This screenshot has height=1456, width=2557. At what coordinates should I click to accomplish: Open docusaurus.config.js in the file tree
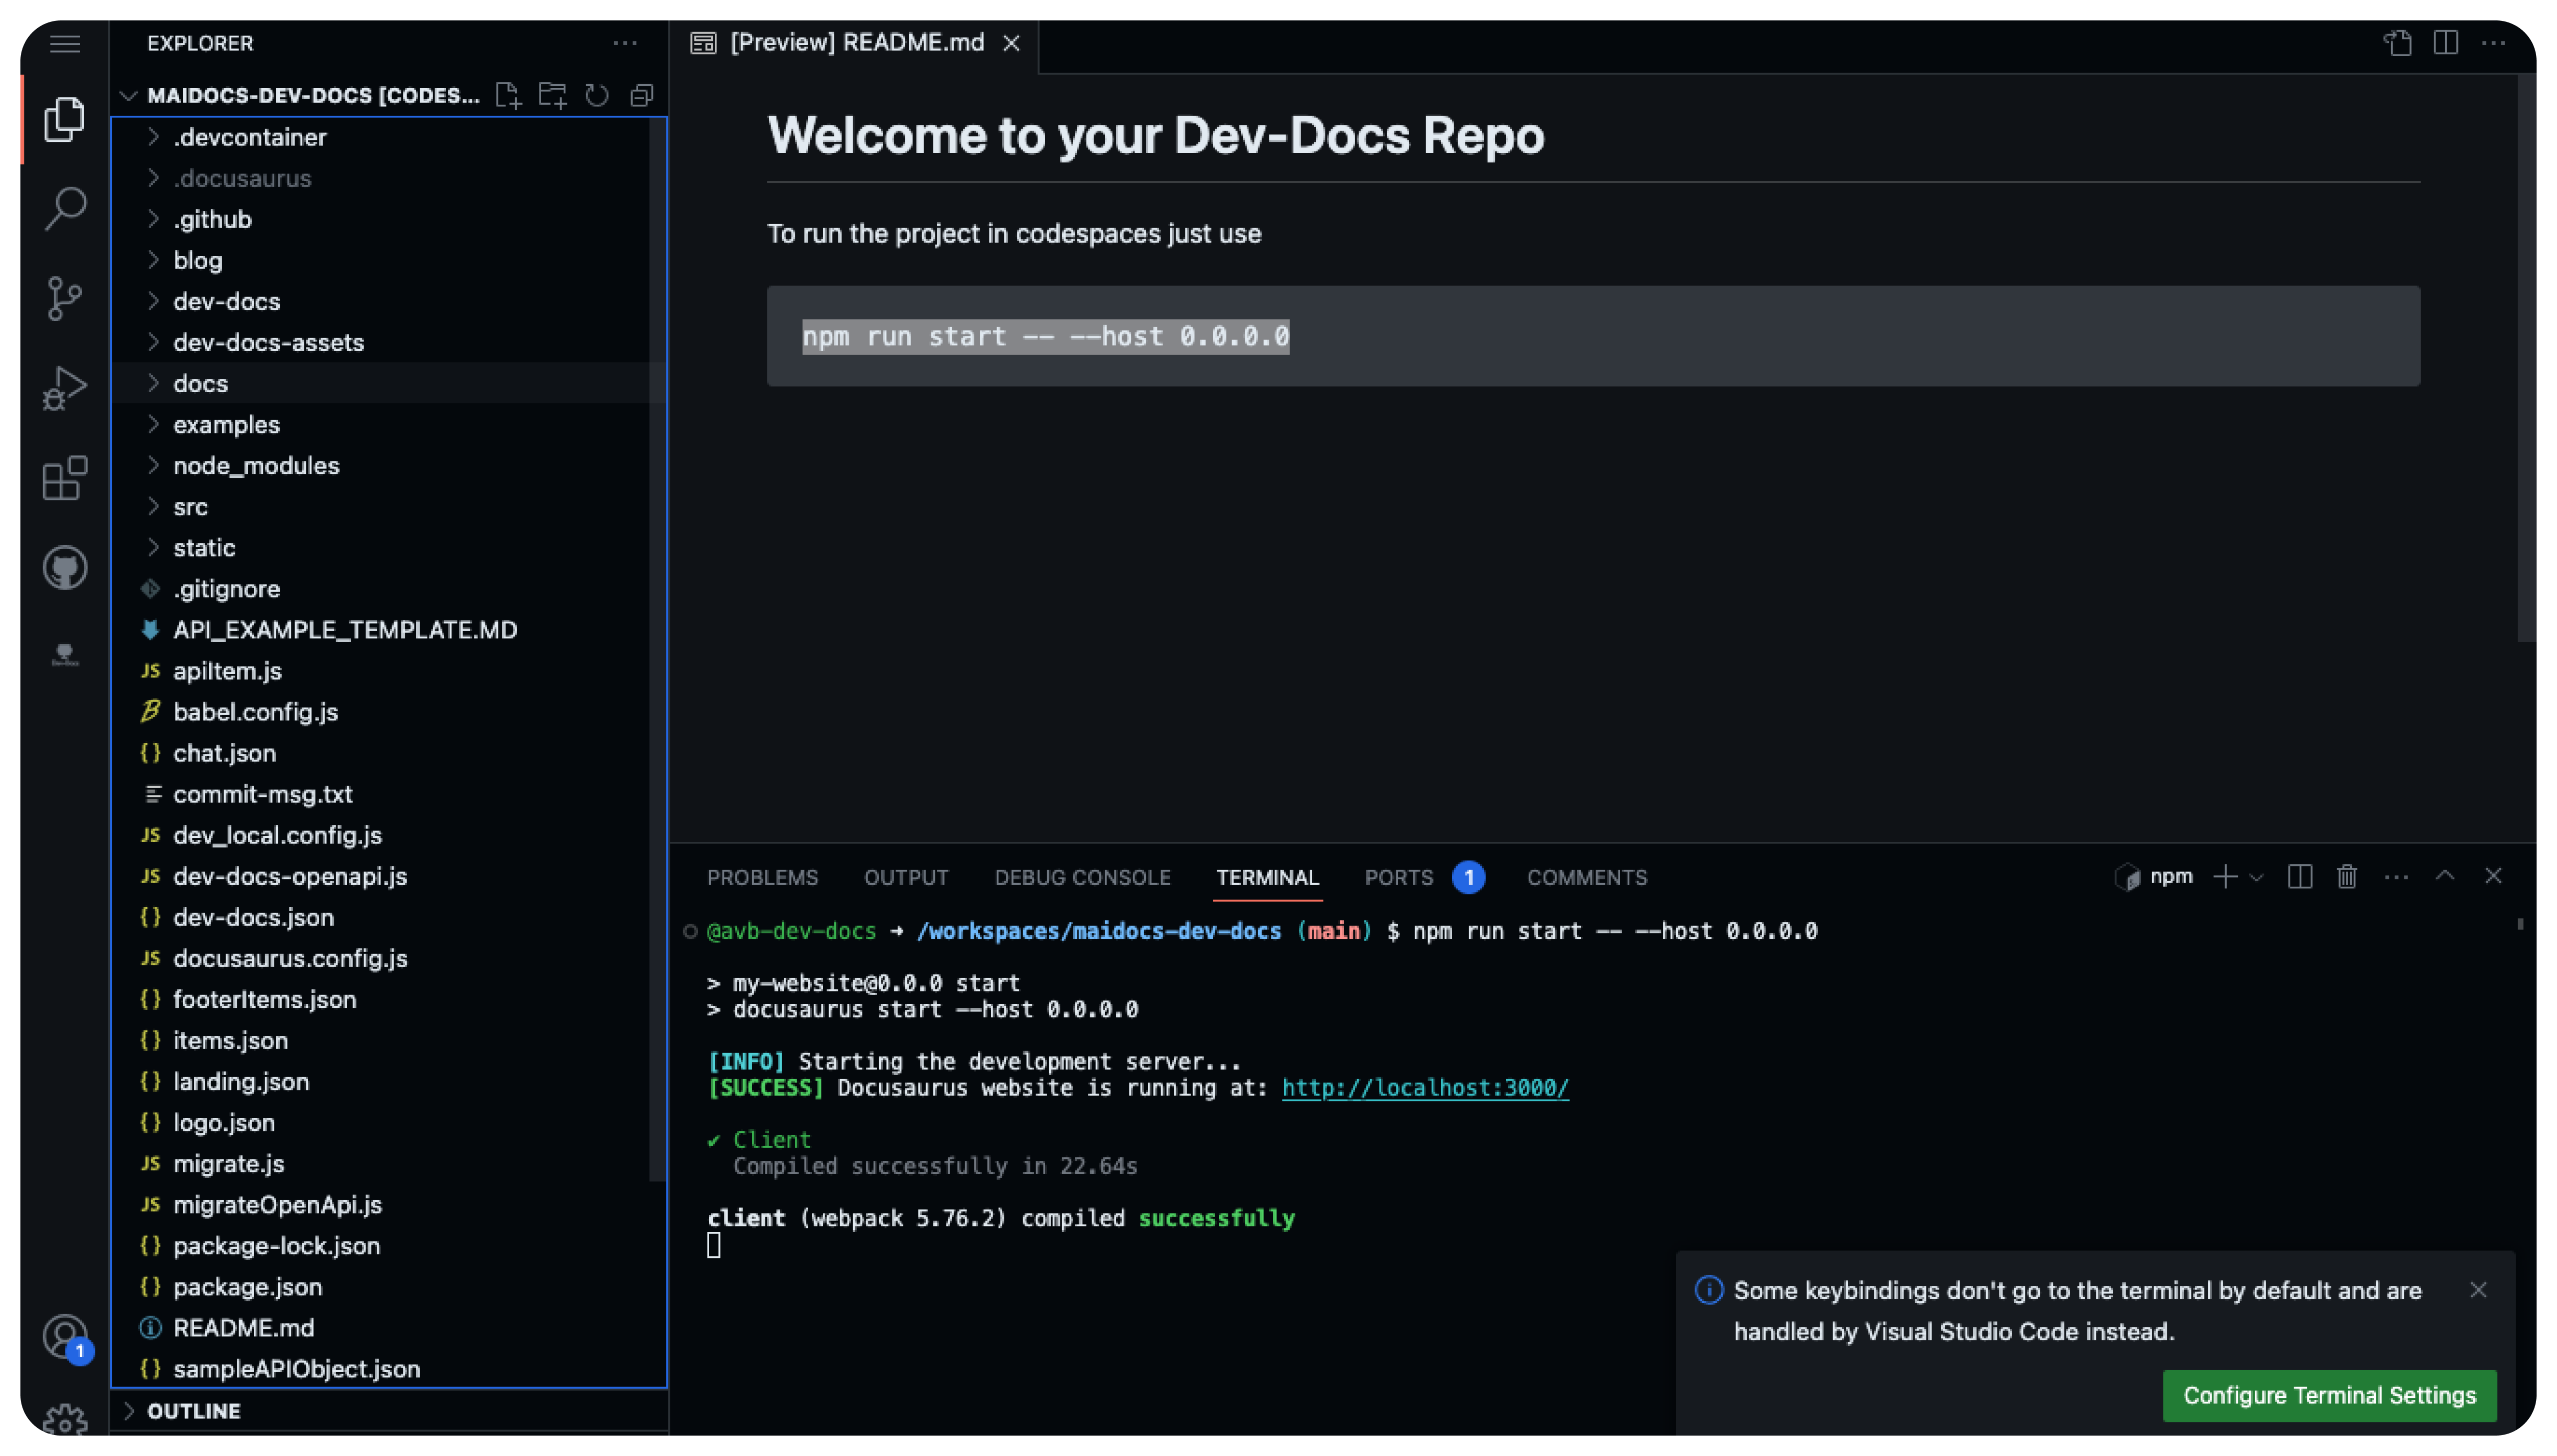click(290, 958)
